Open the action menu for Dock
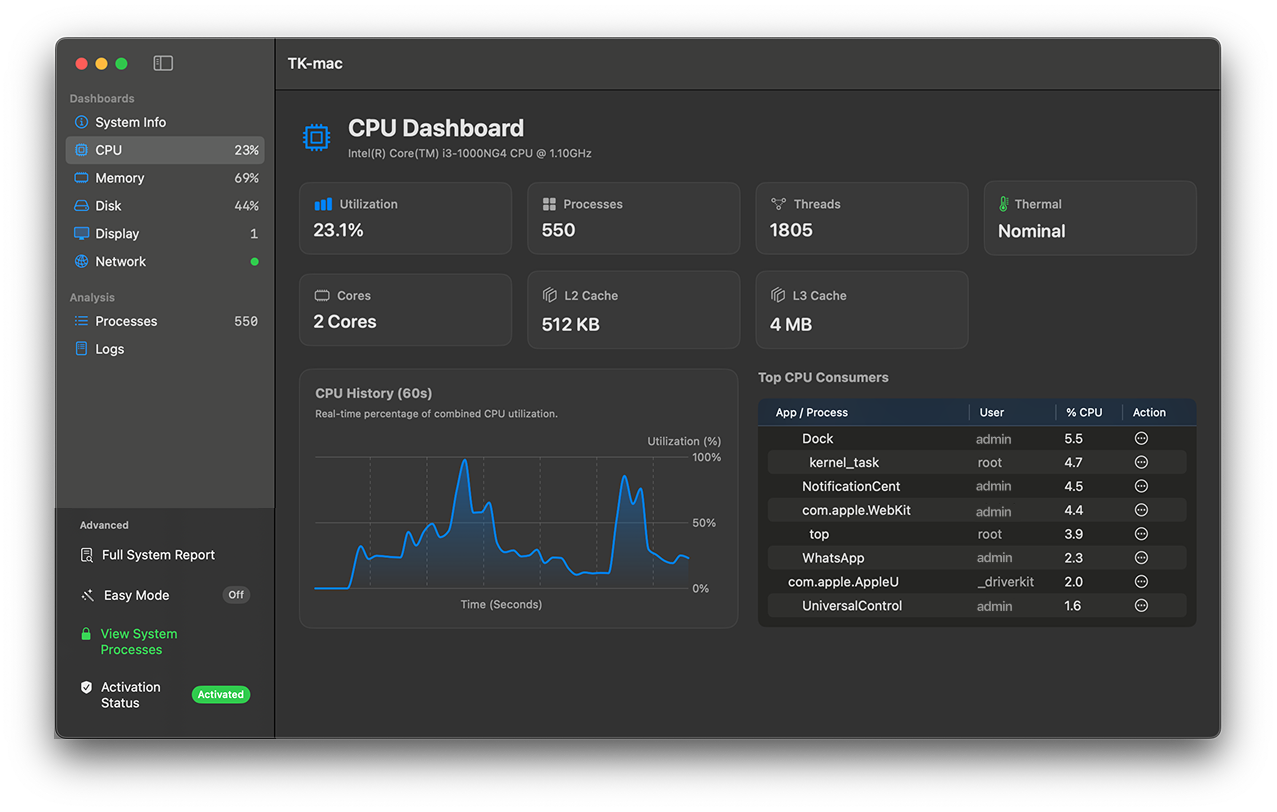The image size is (1277, 812). [1140, 438]
